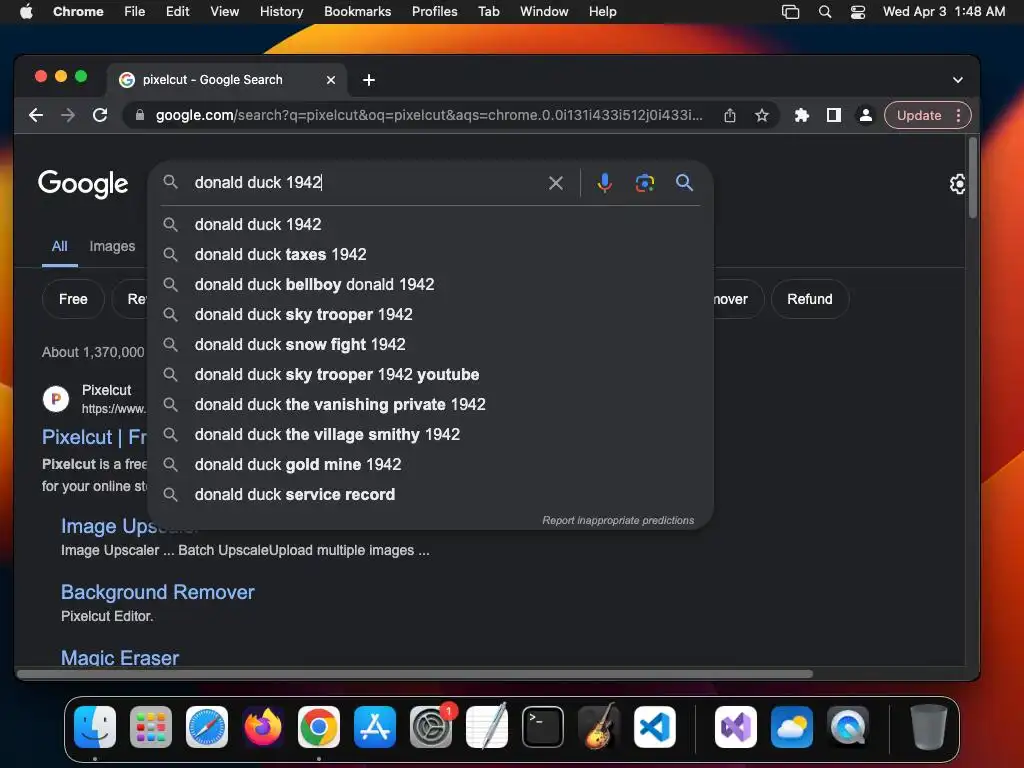
Task: Open macOS Control Center icon
Action: coord(857,12)
